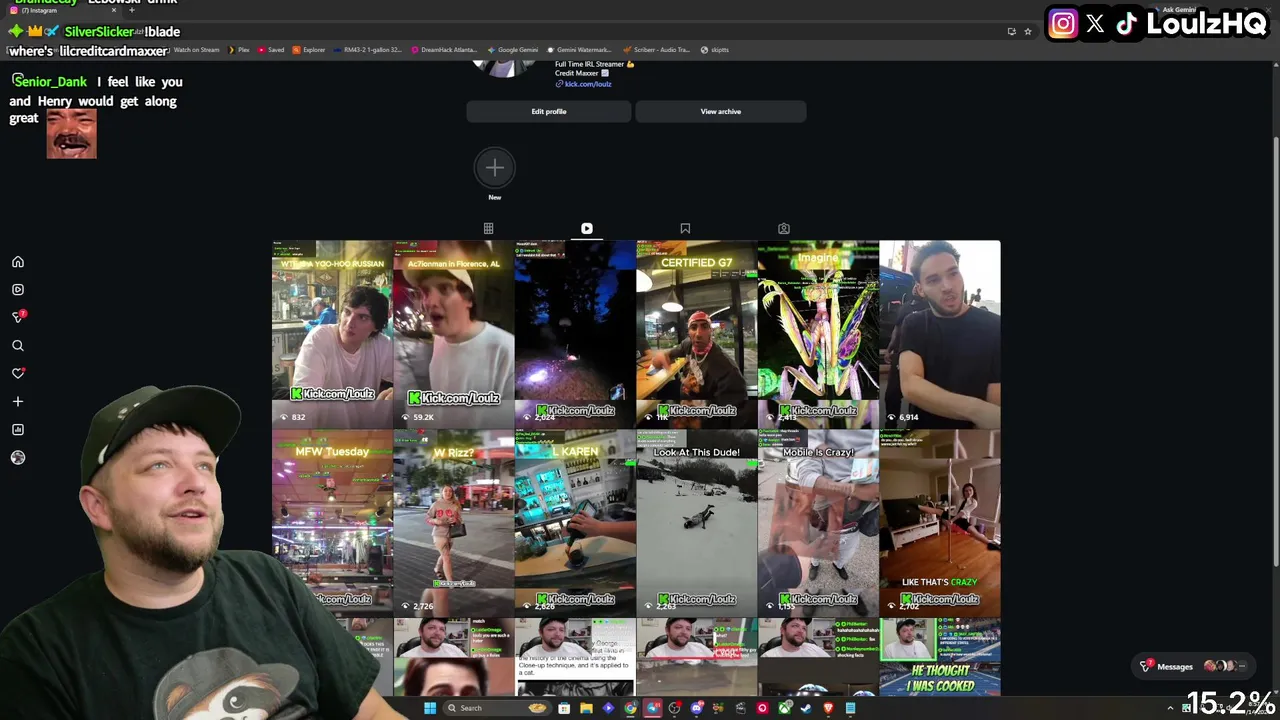Click the View archive button
1280x720 pixels.
coord(720,111)
